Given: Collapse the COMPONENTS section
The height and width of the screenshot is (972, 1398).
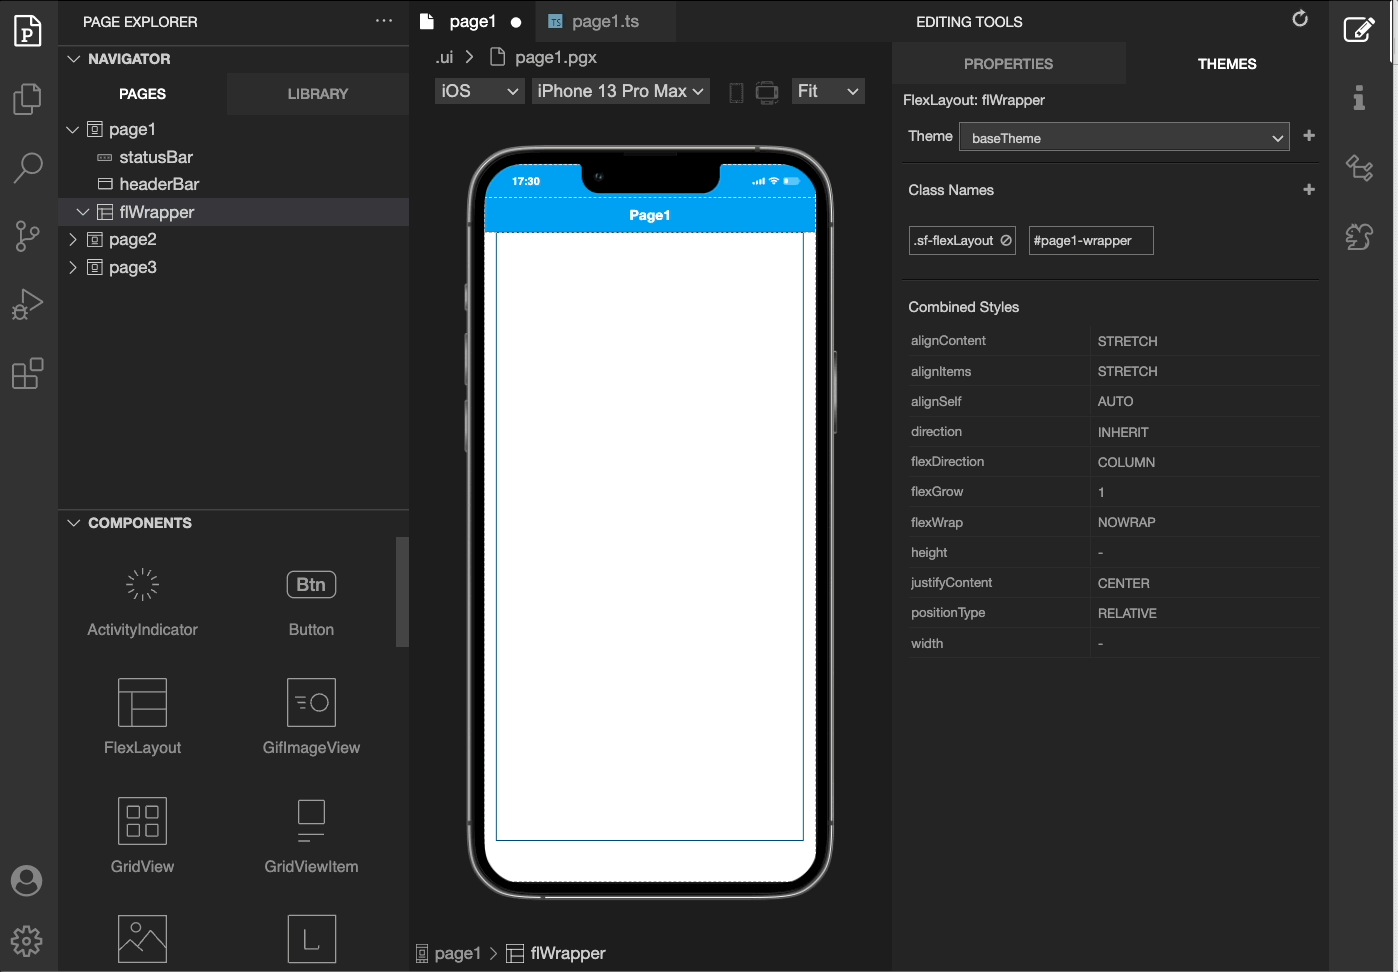Looking at the screenshot, I should tap(73, 523).
